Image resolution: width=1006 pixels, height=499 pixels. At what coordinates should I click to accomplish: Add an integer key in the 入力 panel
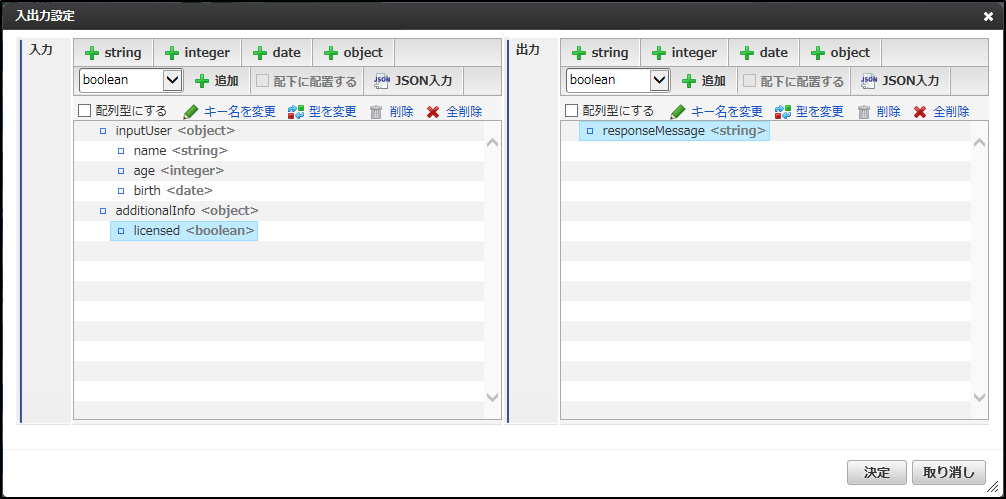197,53
